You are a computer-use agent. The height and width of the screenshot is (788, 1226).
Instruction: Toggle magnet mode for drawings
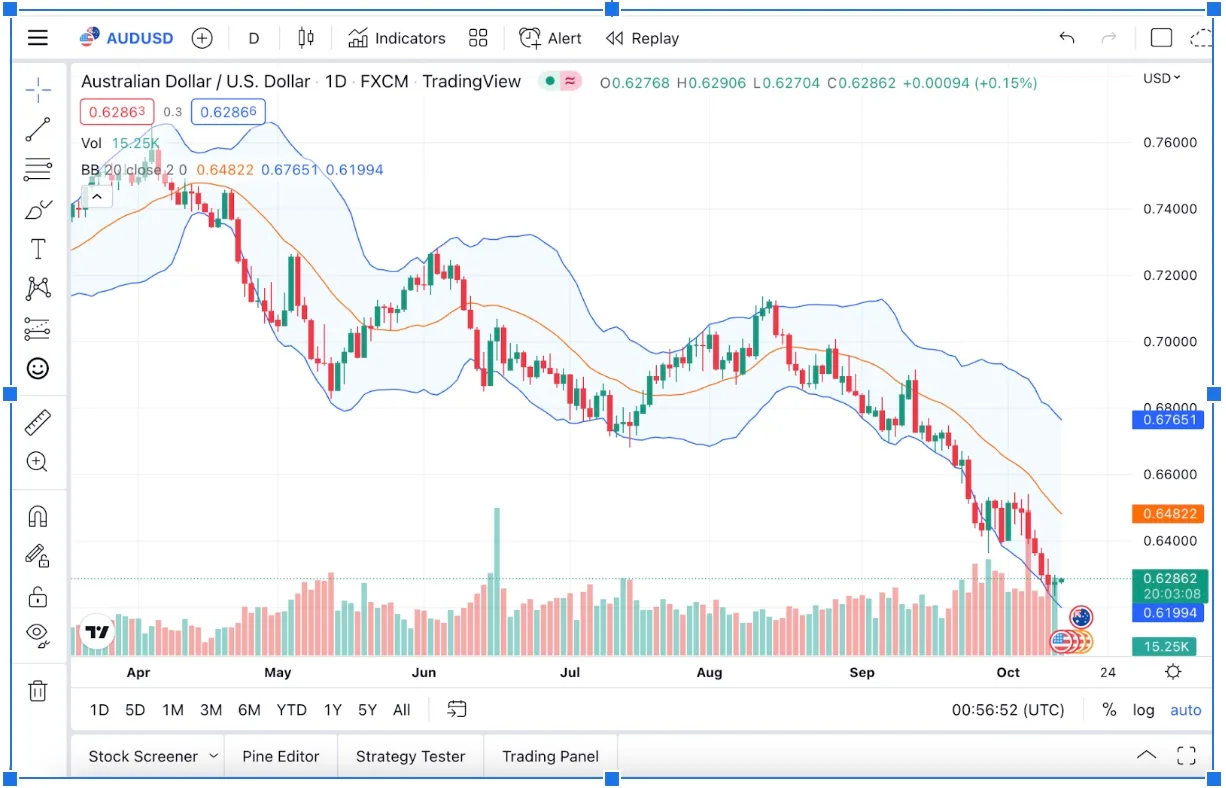point(38,517)
